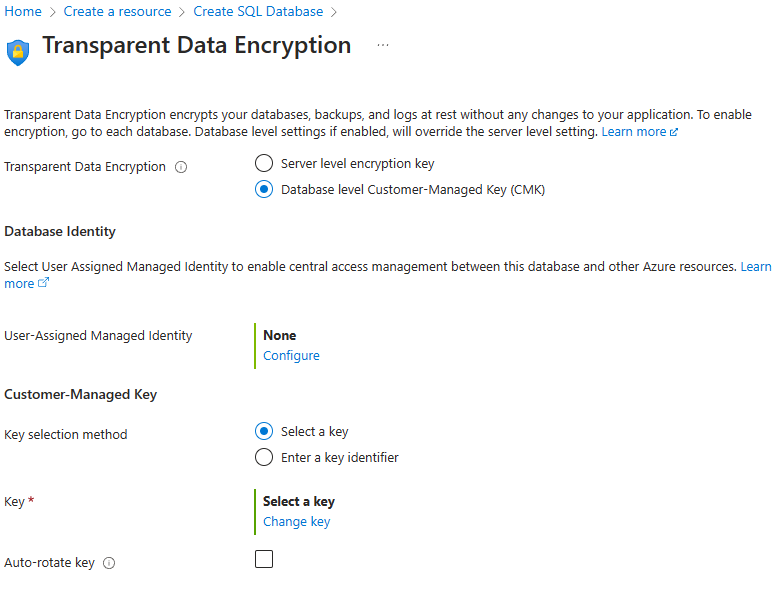779x589 pixels.
Task: Choose Enter a key identifier option
Action: point(264,457)
